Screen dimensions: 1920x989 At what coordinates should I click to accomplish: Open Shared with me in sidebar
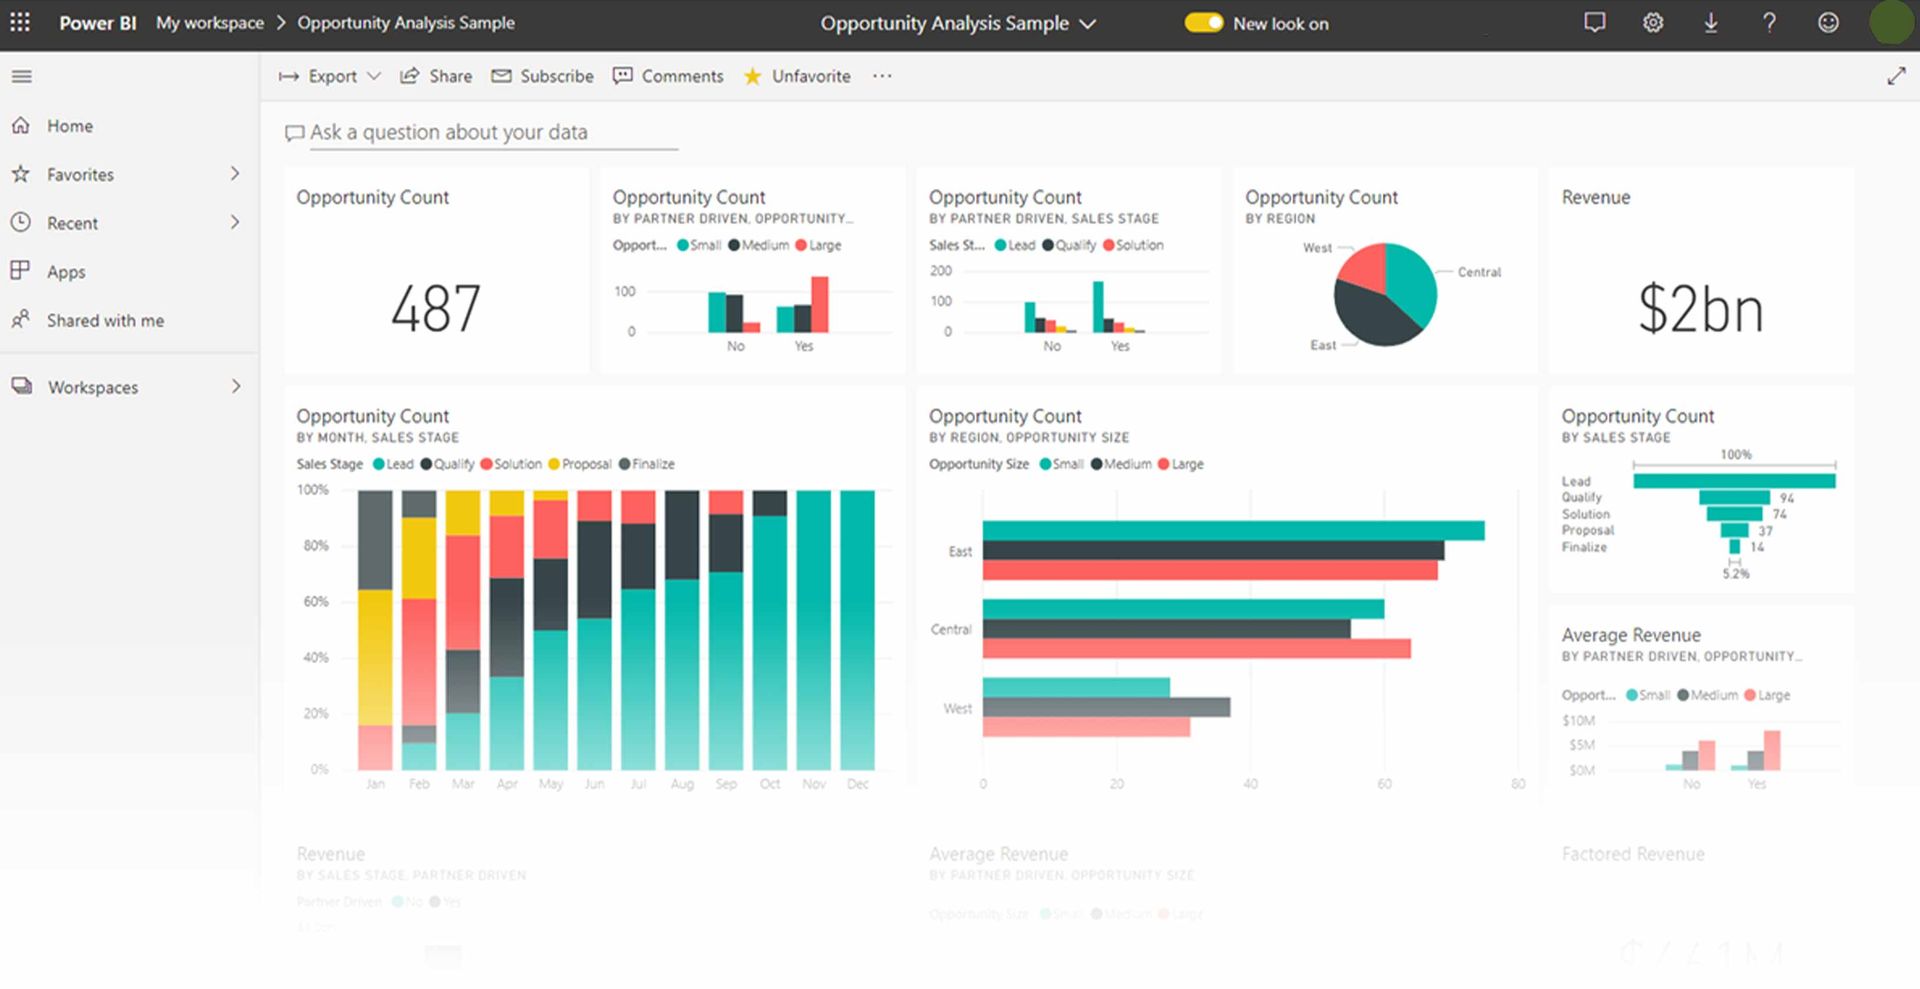point(105,320)
